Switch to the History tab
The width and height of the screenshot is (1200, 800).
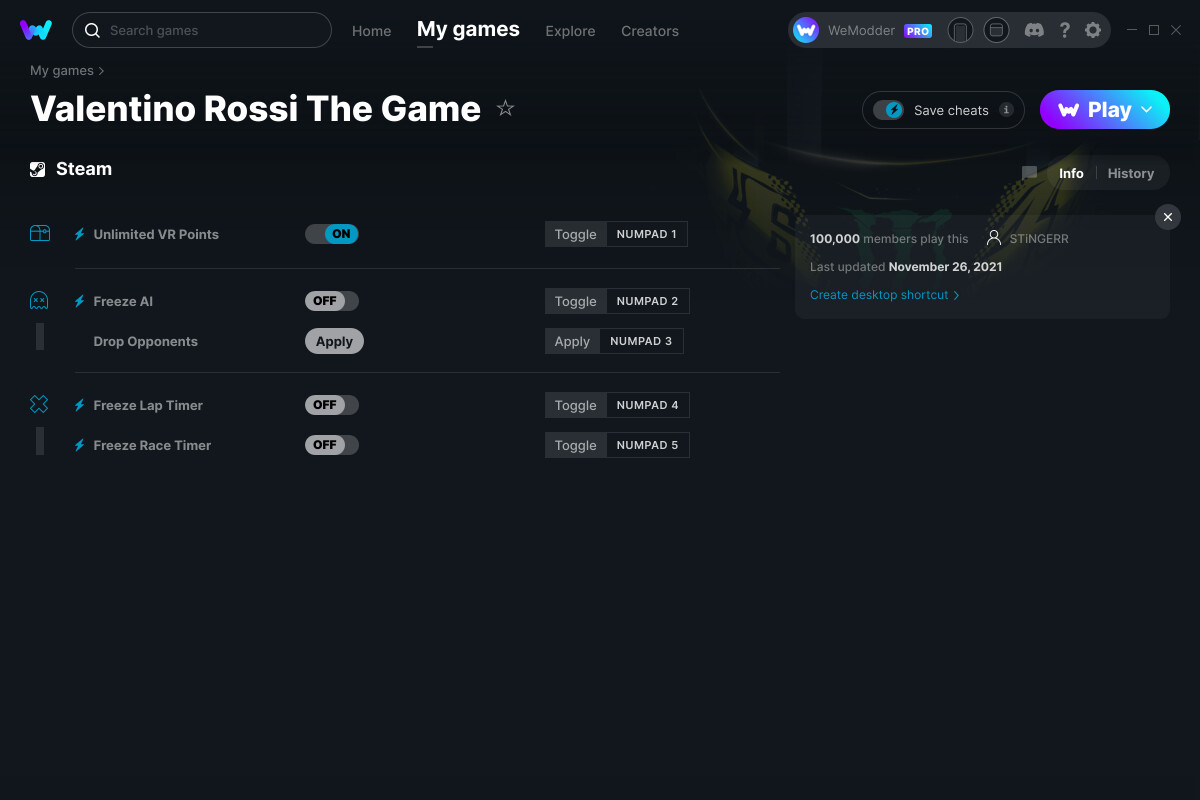click(1131, 173)
